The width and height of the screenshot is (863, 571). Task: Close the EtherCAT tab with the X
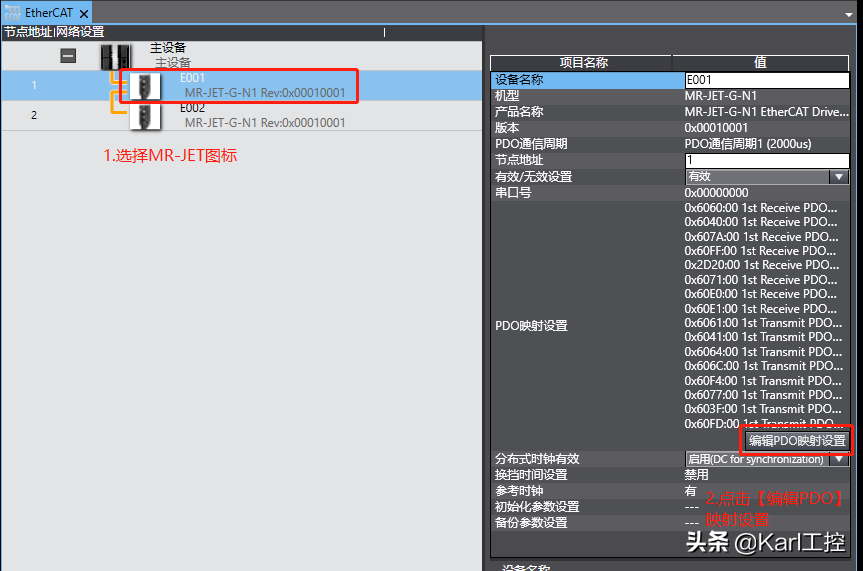83,13
